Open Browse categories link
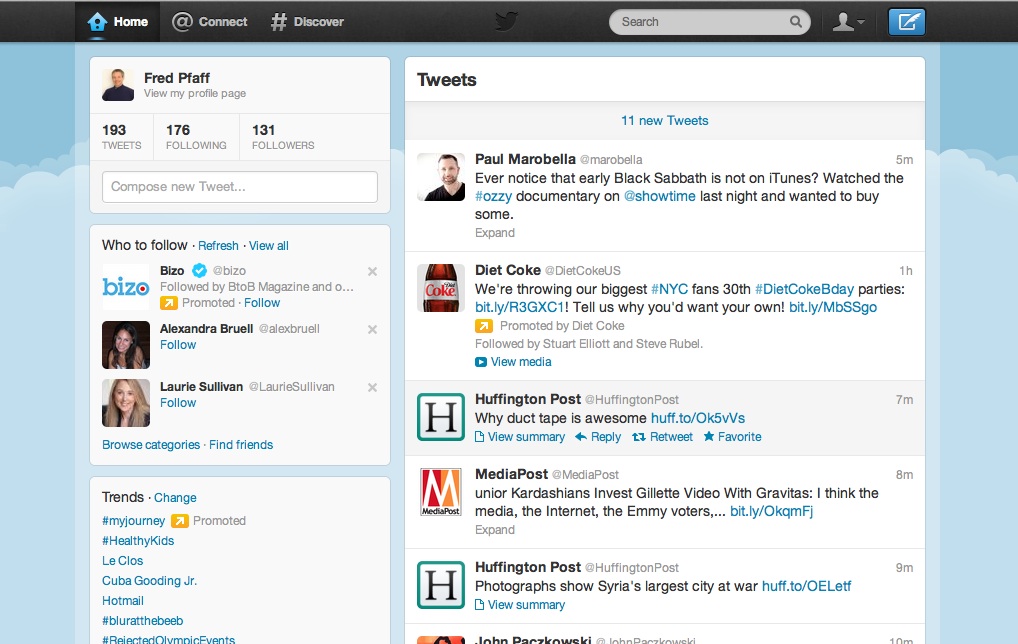Screen dimensions: 1018x644 151,445
